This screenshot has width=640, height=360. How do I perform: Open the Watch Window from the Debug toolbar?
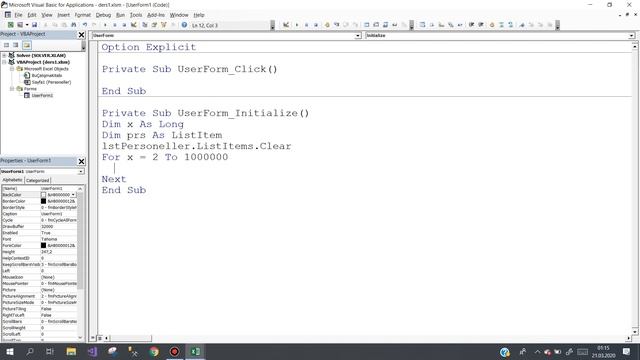point(385,25)
